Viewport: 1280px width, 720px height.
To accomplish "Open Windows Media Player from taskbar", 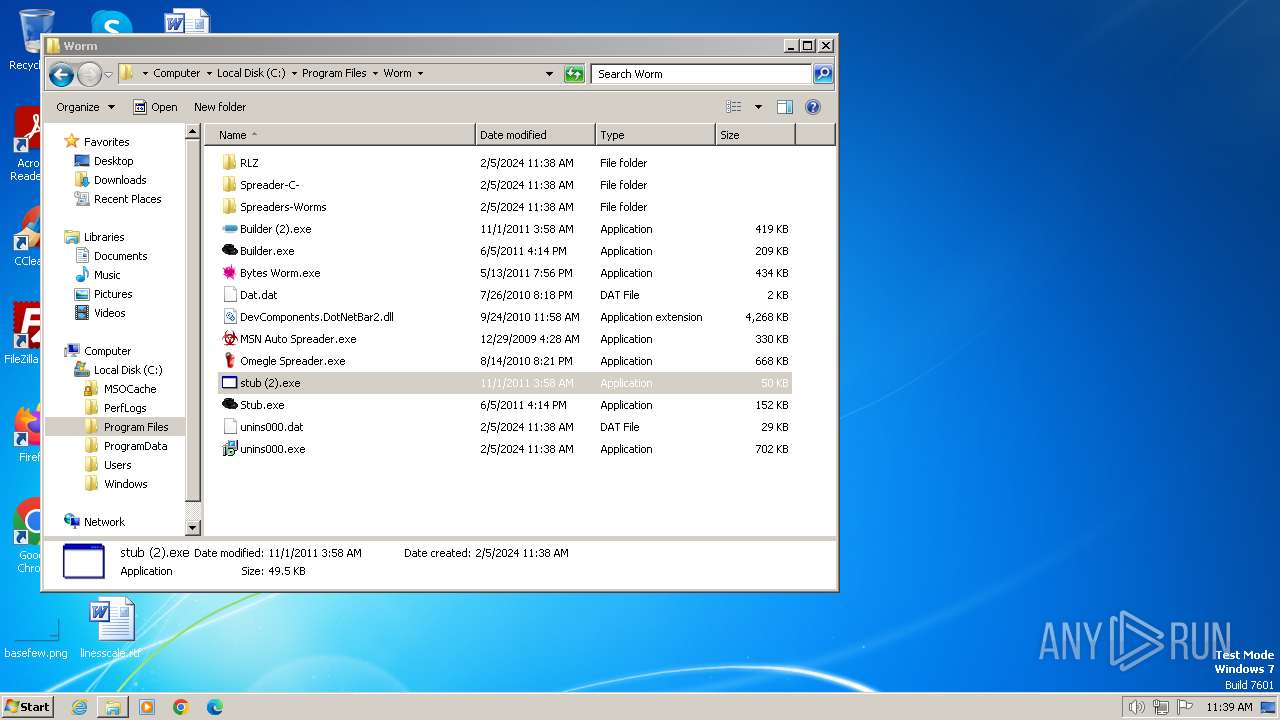I will (x=147, y=707).
